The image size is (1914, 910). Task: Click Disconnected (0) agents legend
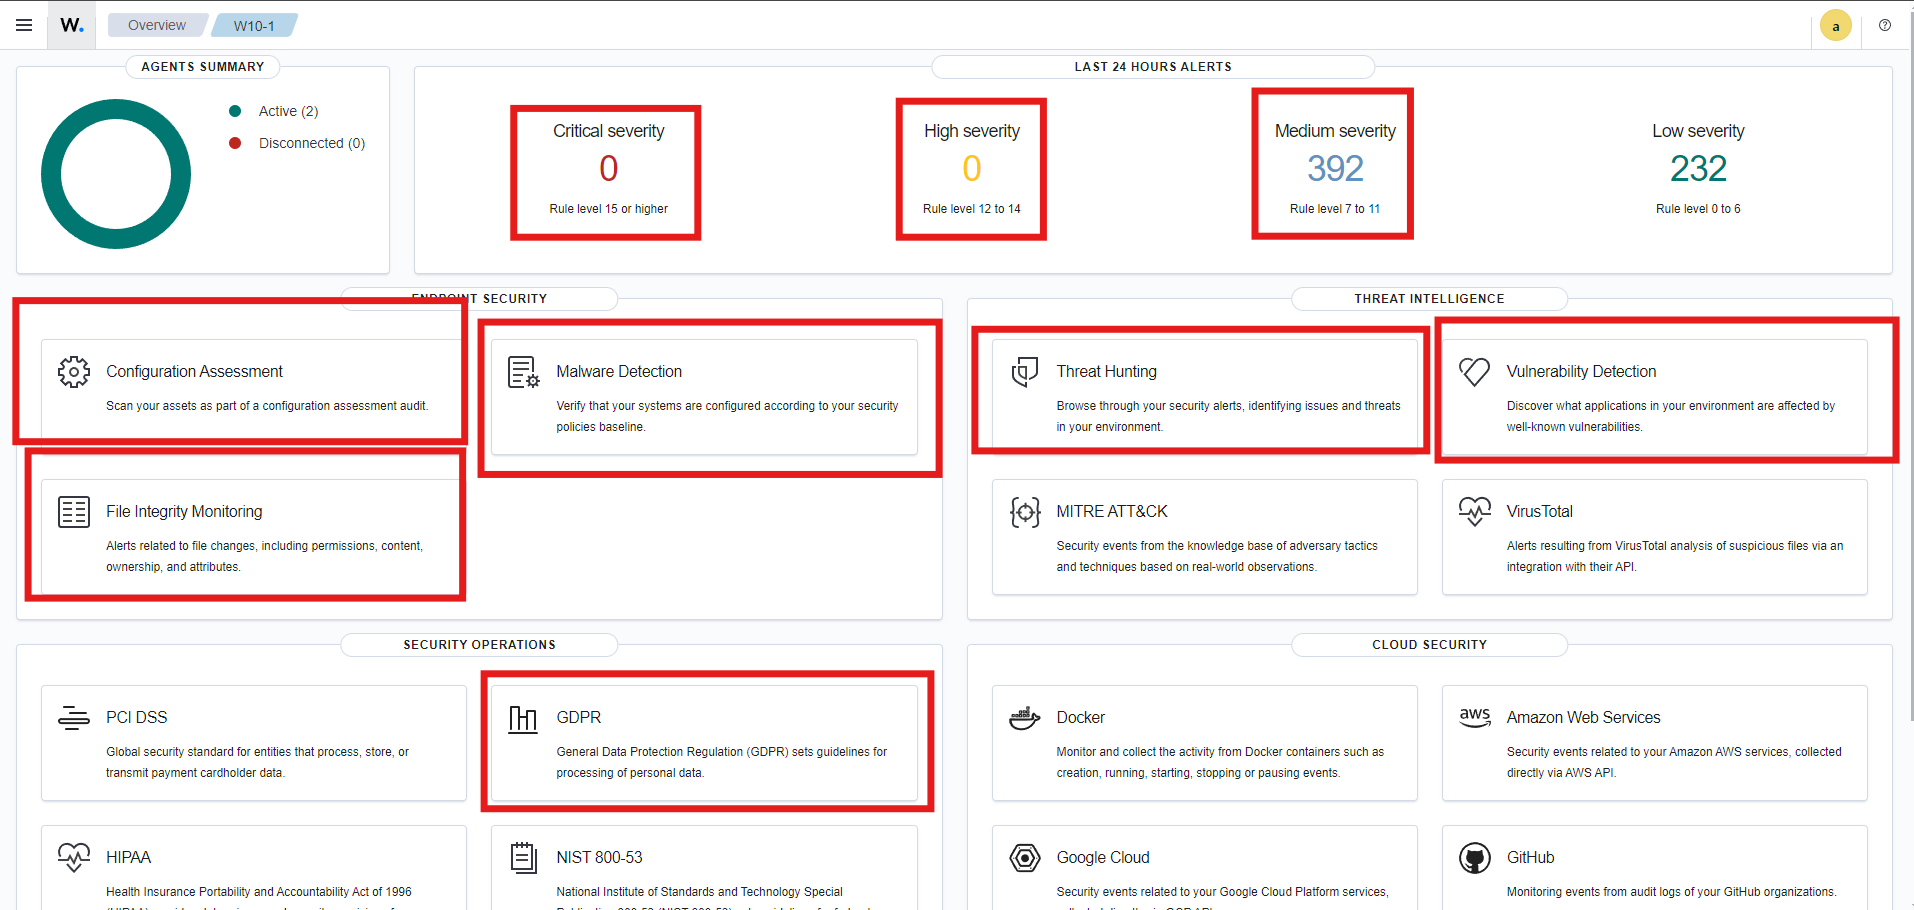tap(312, 143)
